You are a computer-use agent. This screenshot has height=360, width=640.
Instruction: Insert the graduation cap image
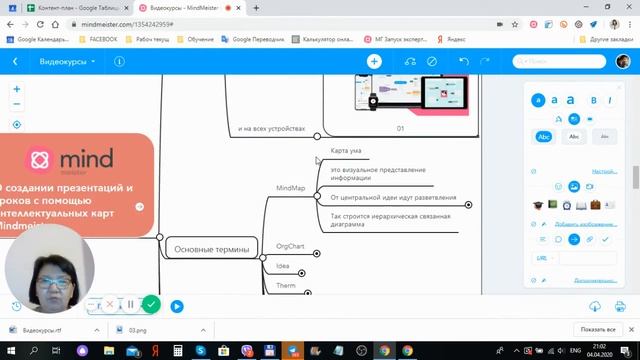538,205
